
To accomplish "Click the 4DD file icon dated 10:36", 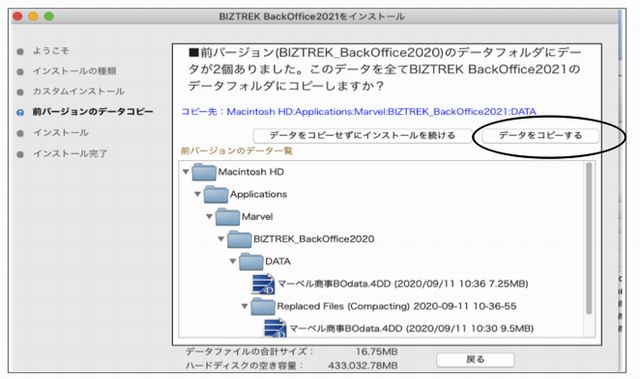I will 263,284.
